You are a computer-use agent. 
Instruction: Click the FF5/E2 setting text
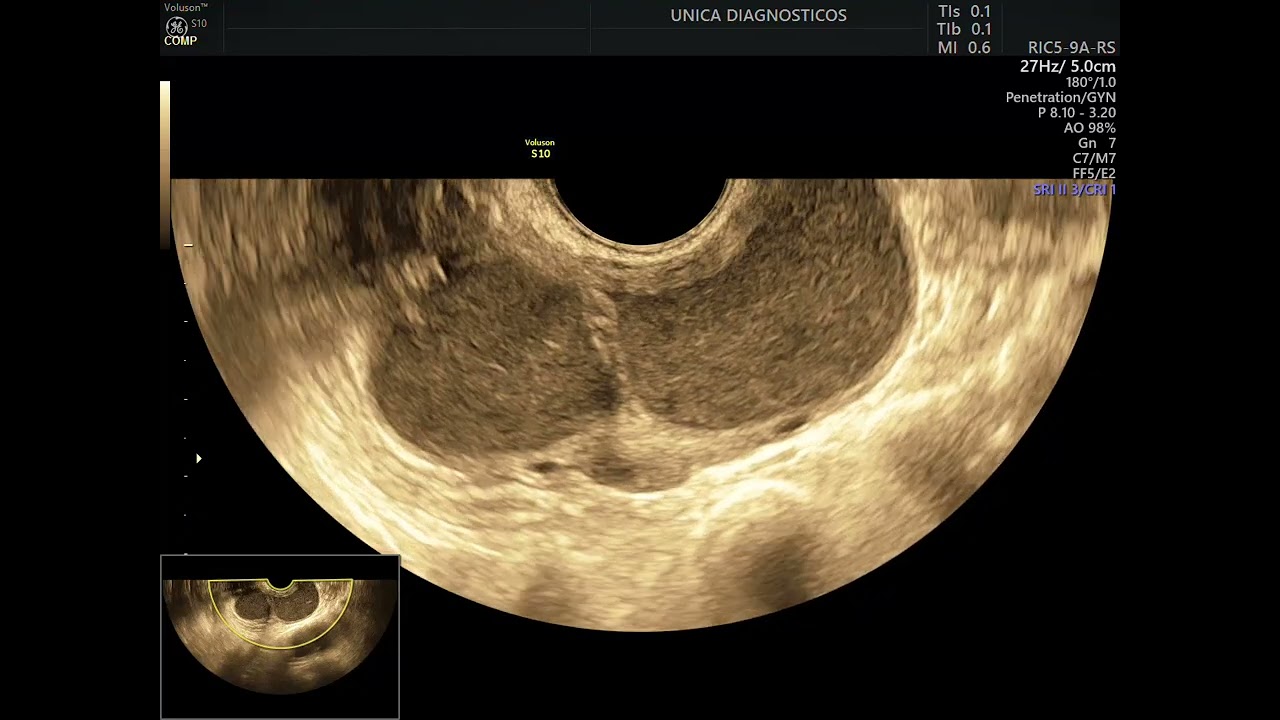(x=1094, y=173)
